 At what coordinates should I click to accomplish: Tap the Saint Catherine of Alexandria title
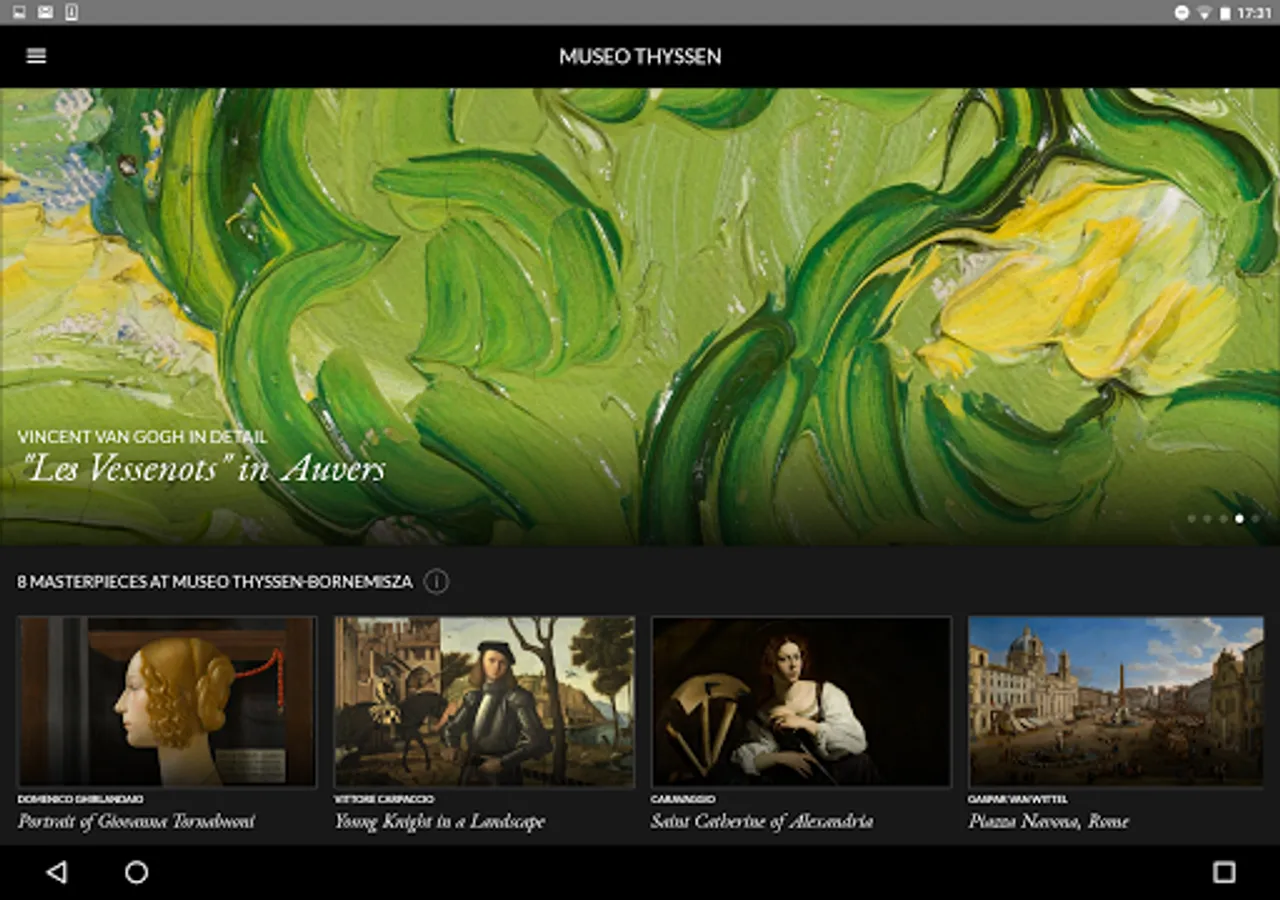click(762, 821)
